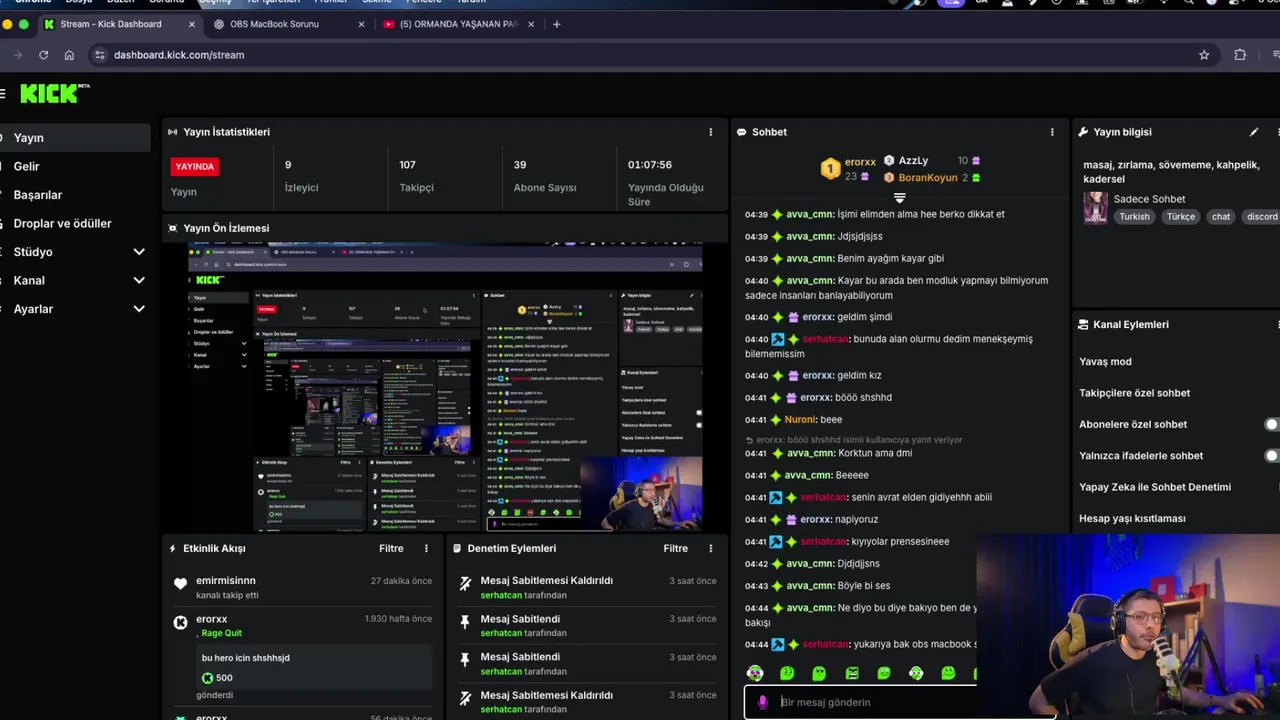Click Yapay Zeka ile Sohbet Denetimi
This screenshot has height=720, width=1280.
click(x=1155, y=487)
